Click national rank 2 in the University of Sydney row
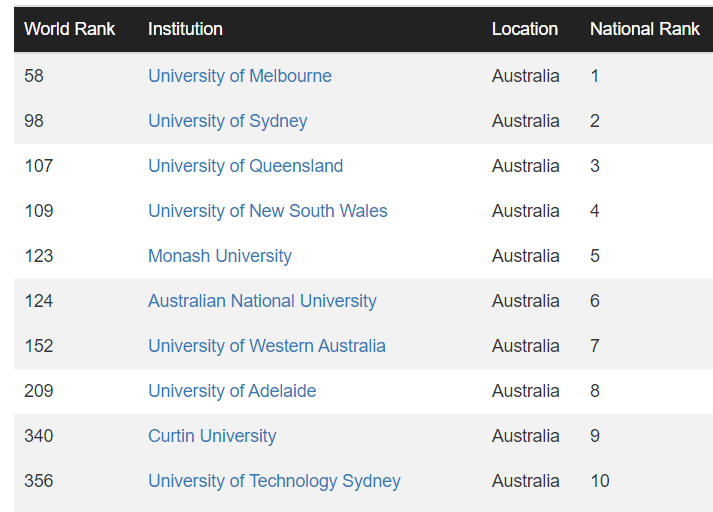 coord(595,121)
